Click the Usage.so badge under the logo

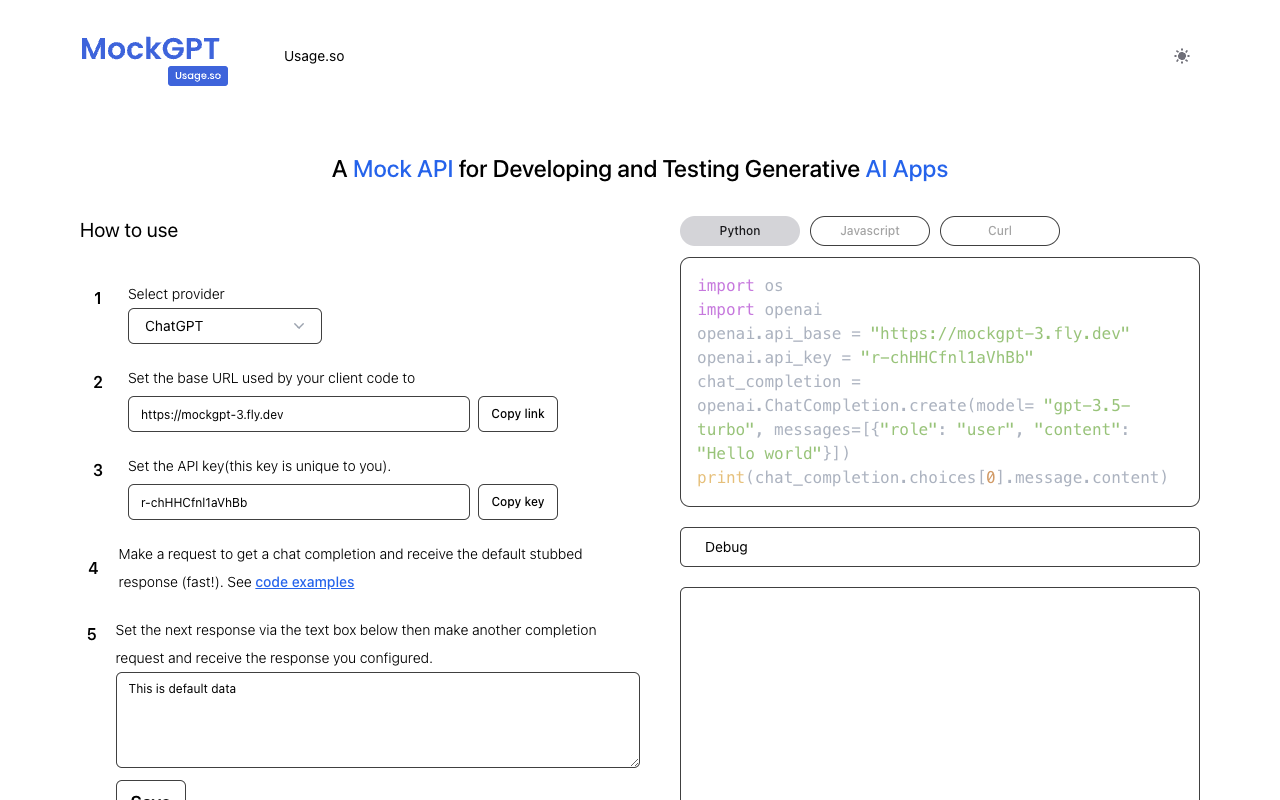[197, 75]
